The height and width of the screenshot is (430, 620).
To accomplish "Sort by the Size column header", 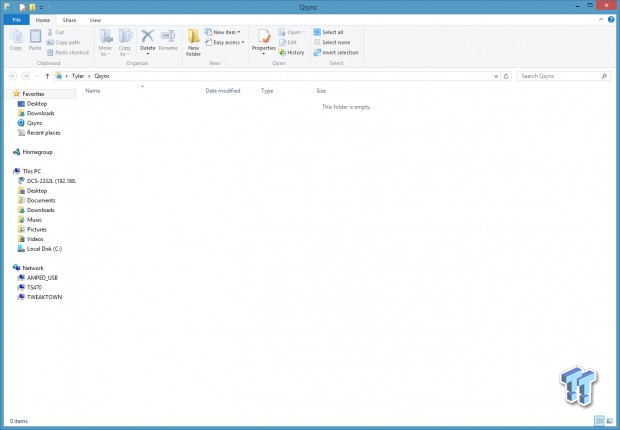I will coord(321,91).
